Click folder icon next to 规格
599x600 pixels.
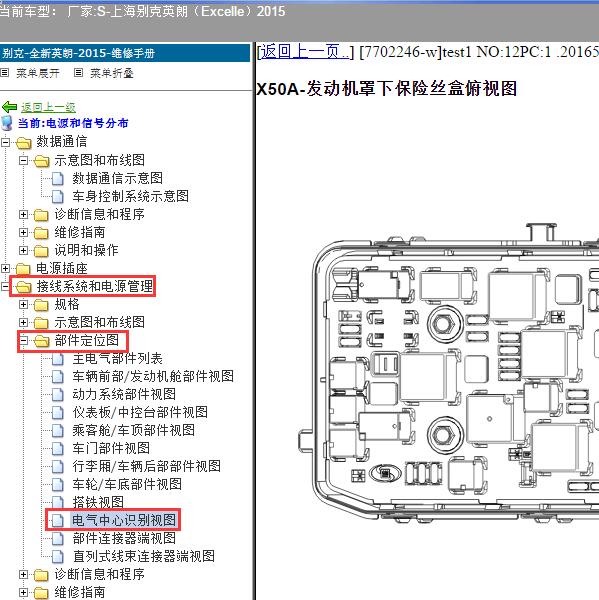coord(41,305)
